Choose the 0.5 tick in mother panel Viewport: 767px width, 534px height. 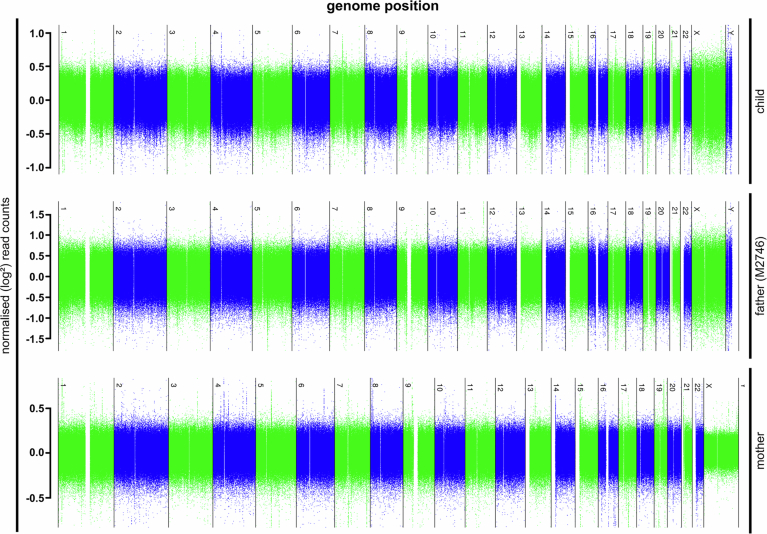click(x=37, y=408)
